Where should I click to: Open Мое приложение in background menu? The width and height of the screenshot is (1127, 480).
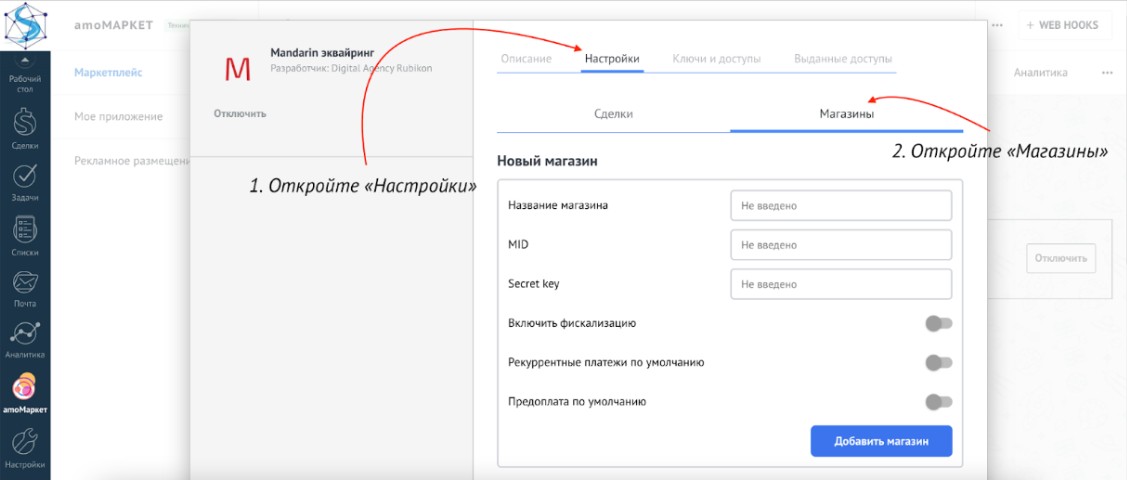tap(118, 116)
